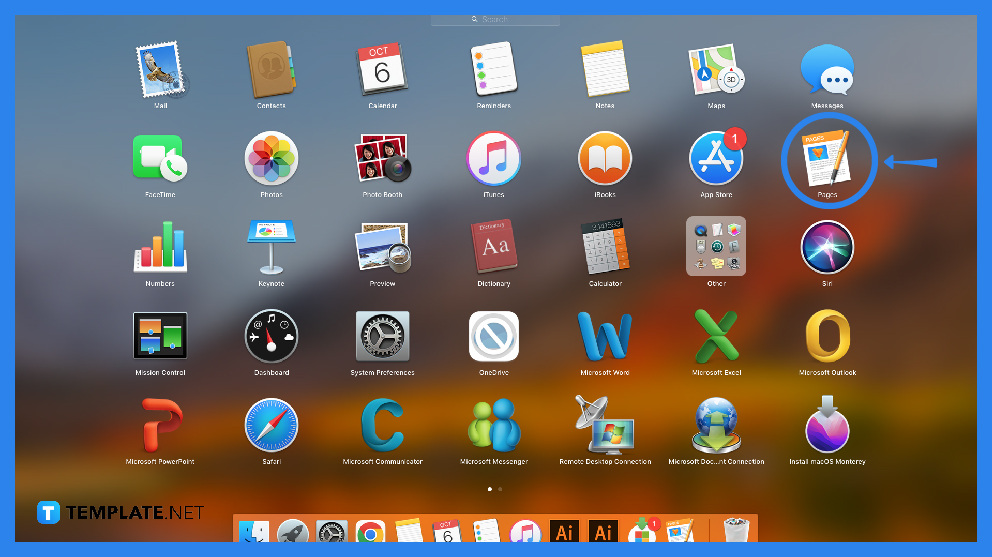Switch to second Launchpad page dot
Viewport: 992px width, 557px height.
tap(500, 489)
